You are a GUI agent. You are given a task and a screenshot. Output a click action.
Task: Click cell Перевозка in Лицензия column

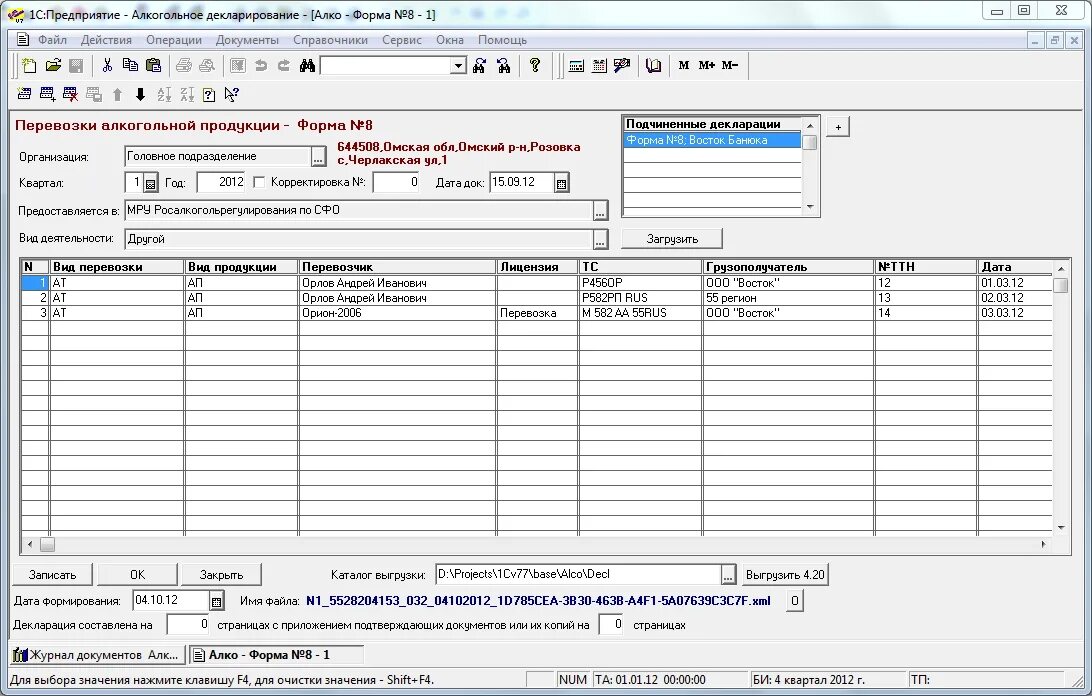click(537, 313)
